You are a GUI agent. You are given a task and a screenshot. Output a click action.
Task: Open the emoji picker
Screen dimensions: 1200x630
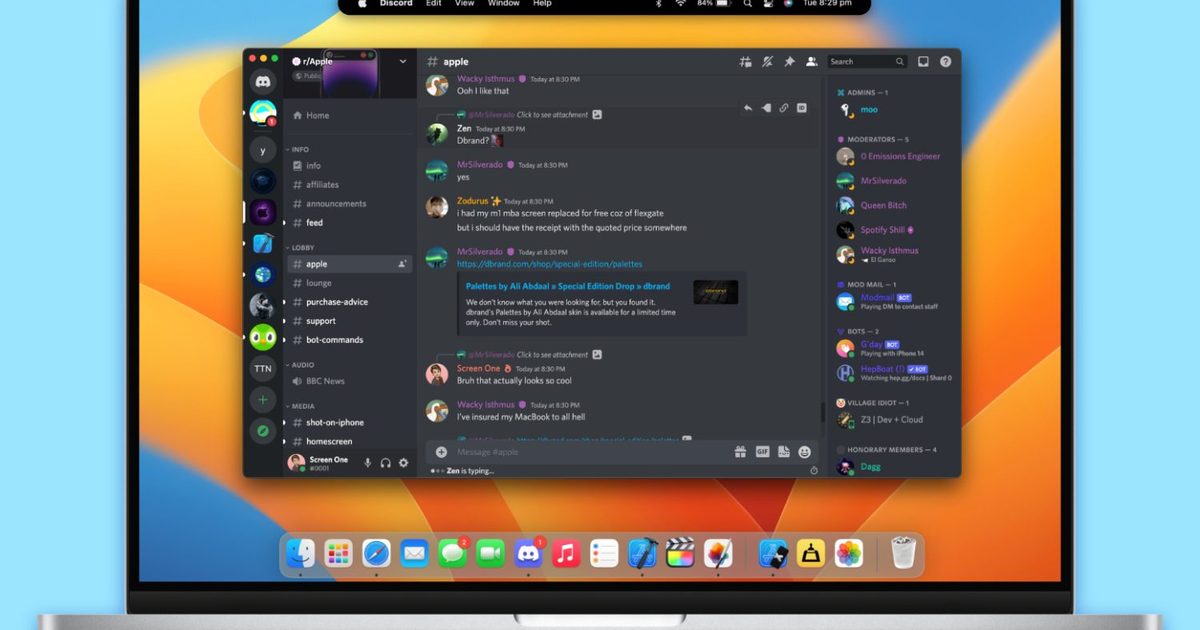tap(806, 452)
